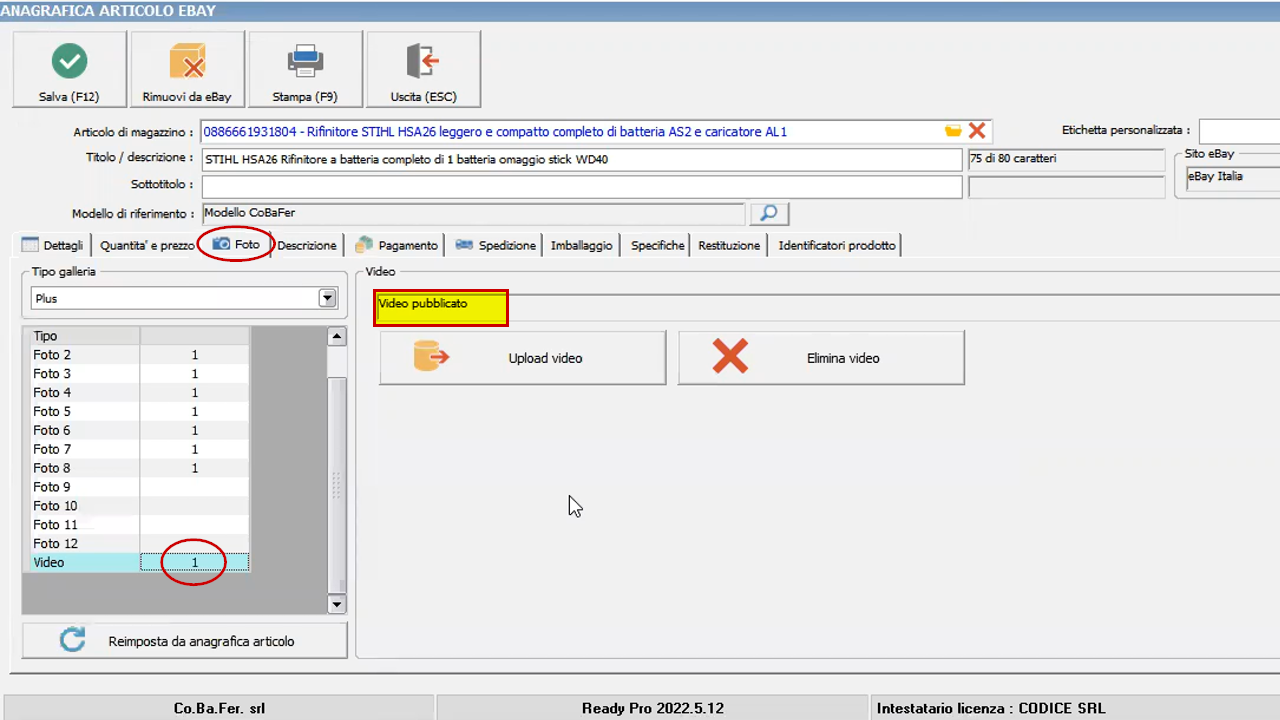Click the Elimina video button
Screen dimensions: 1280x720
(x=821, y=358)
